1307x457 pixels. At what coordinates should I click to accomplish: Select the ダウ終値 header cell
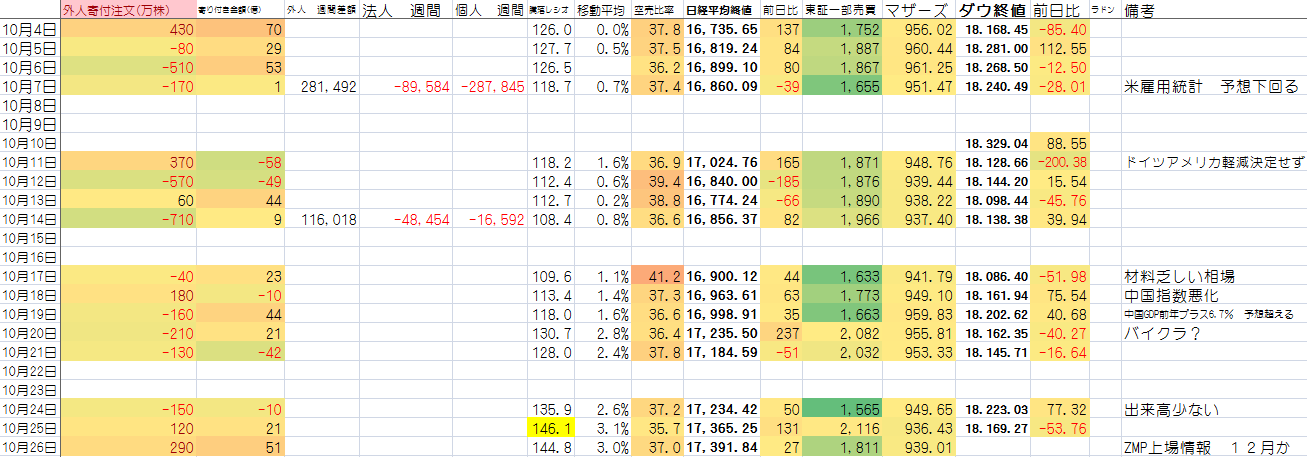click(x=992, y=11)
